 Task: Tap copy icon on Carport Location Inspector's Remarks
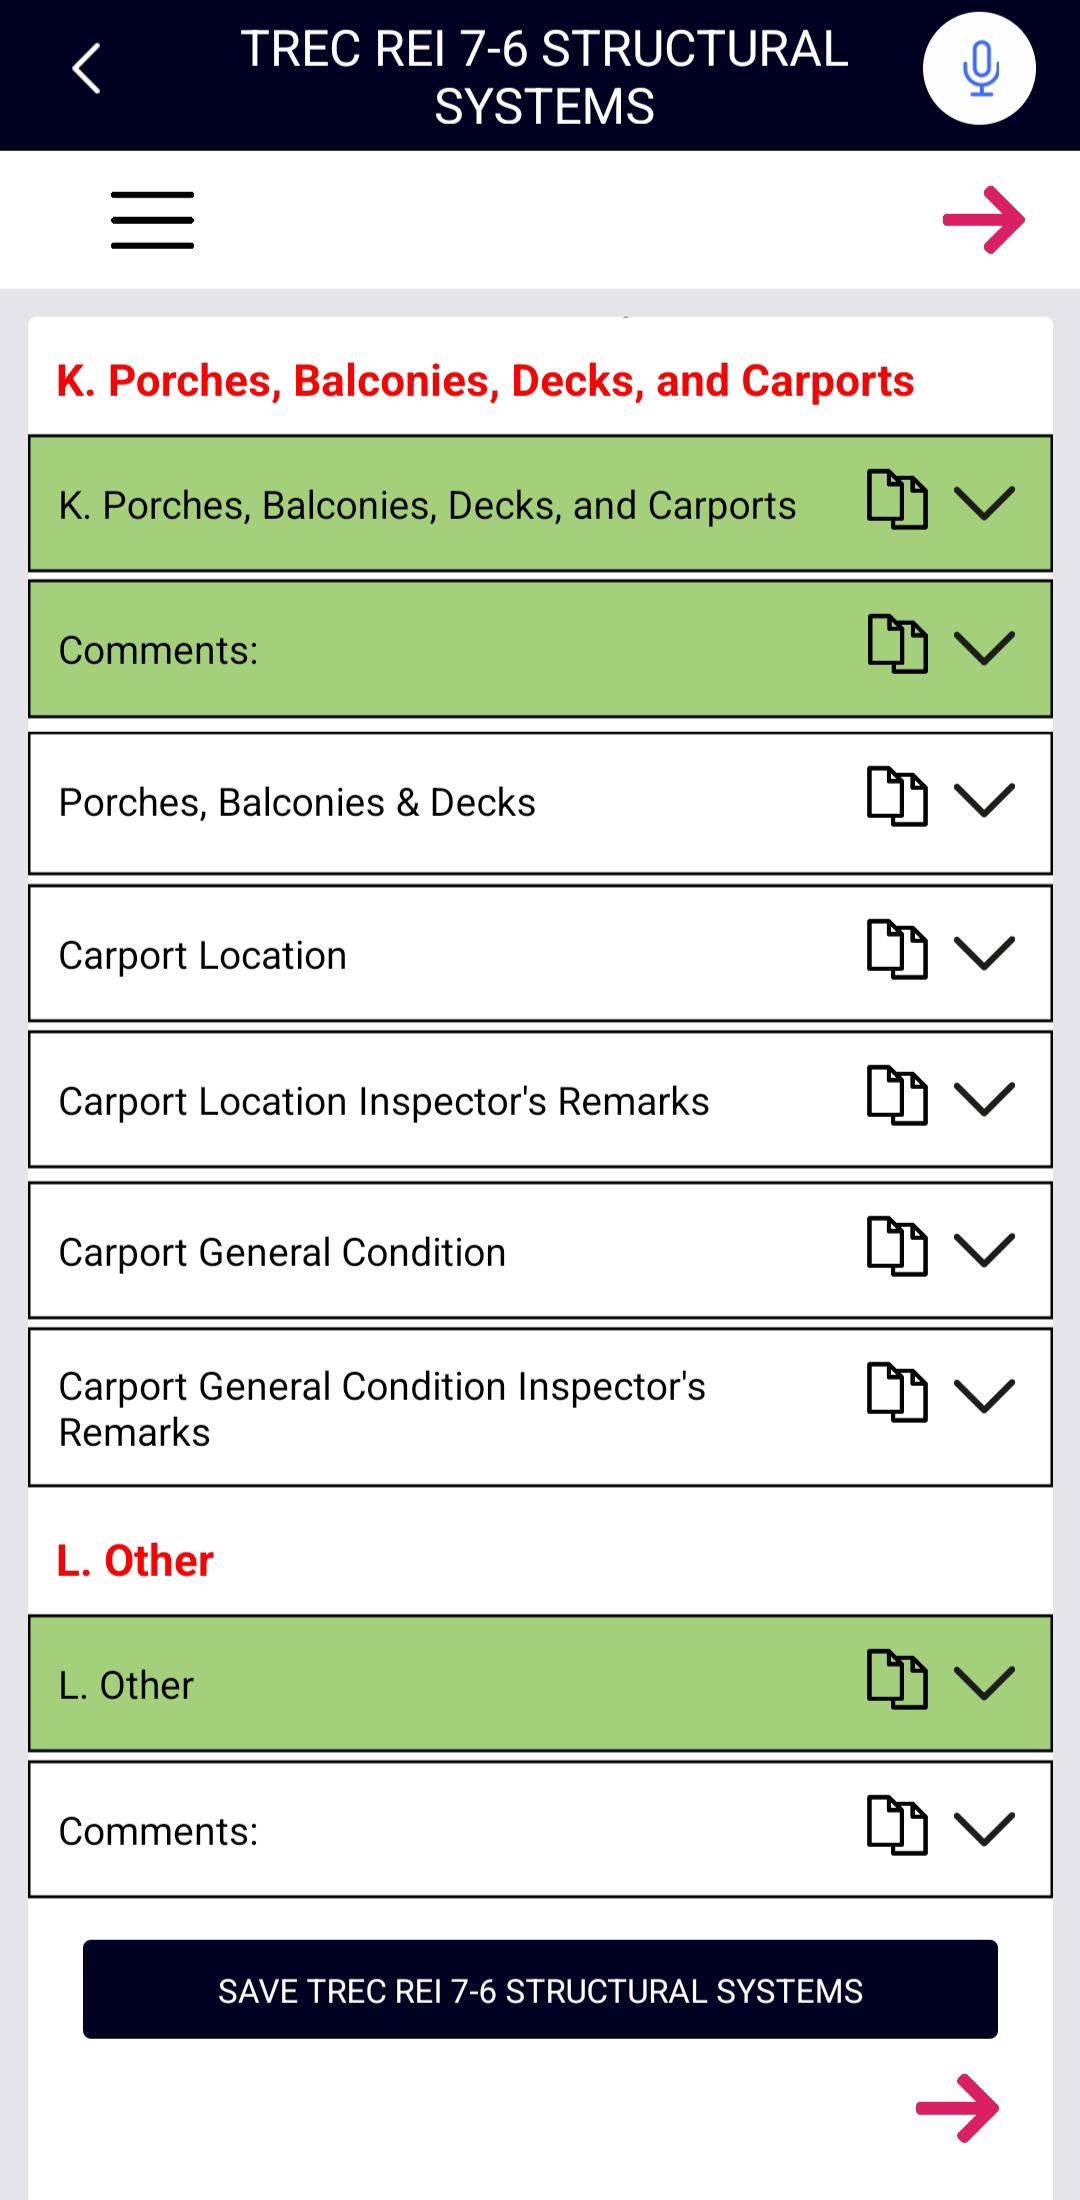pyautogui.click(x=896, y=1096)
